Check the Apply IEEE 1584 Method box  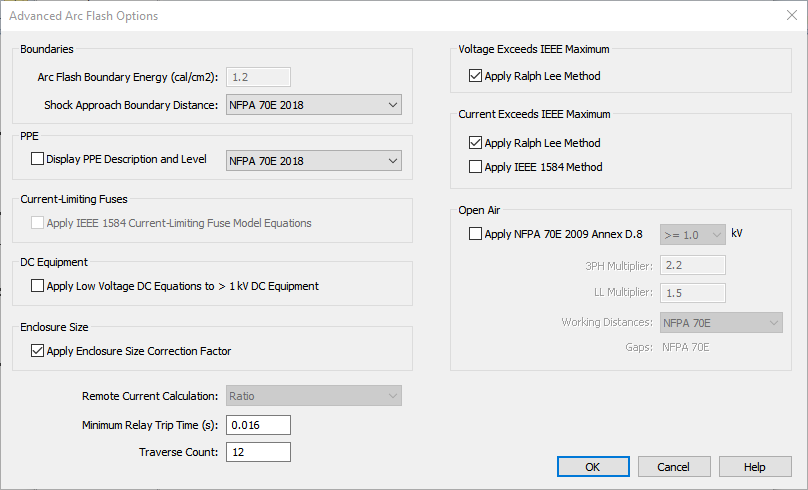point(476,167)
